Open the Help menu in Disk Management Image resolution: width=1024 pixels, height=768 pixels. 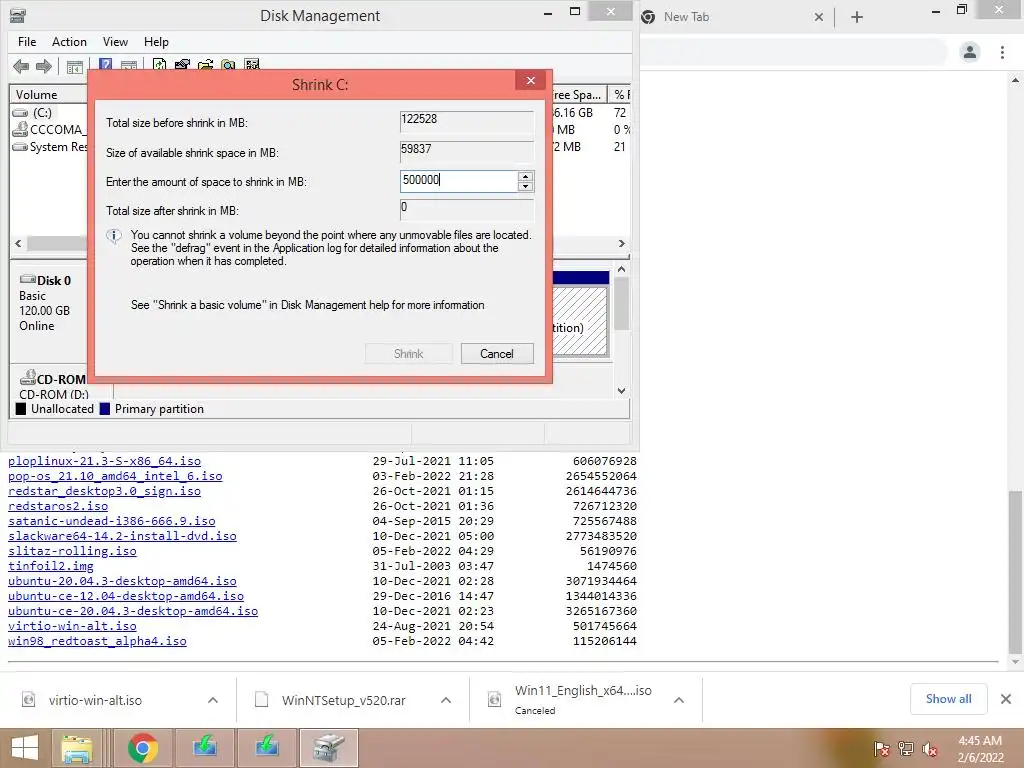(x=156, y=42)
